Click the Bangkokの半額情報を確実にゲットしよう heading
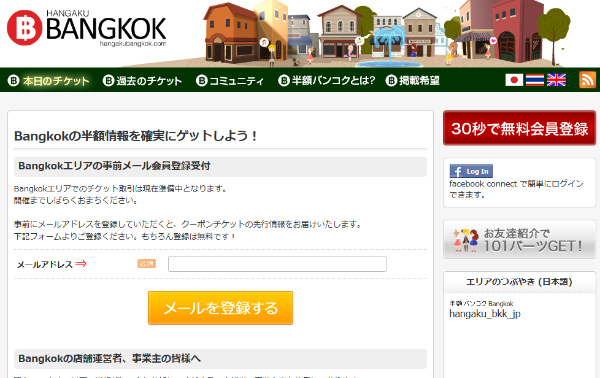The height and width of the screenshot is (378, 600). pos(136,136)
